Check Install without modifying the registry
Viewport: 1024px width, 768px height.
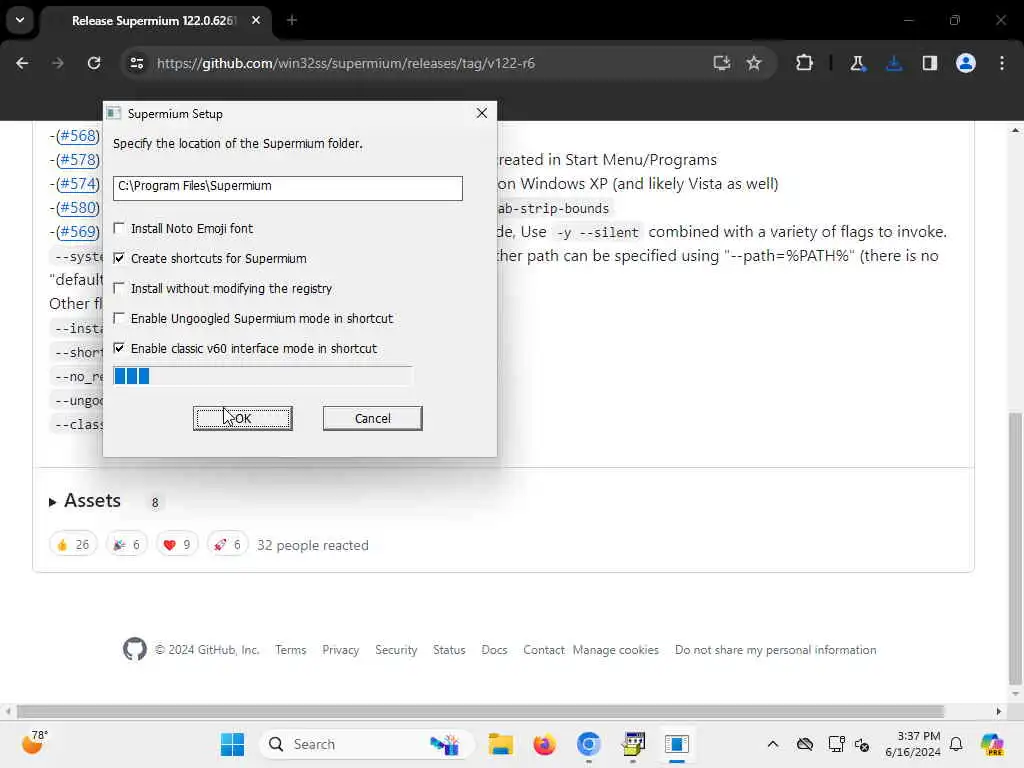coord(119,288)
